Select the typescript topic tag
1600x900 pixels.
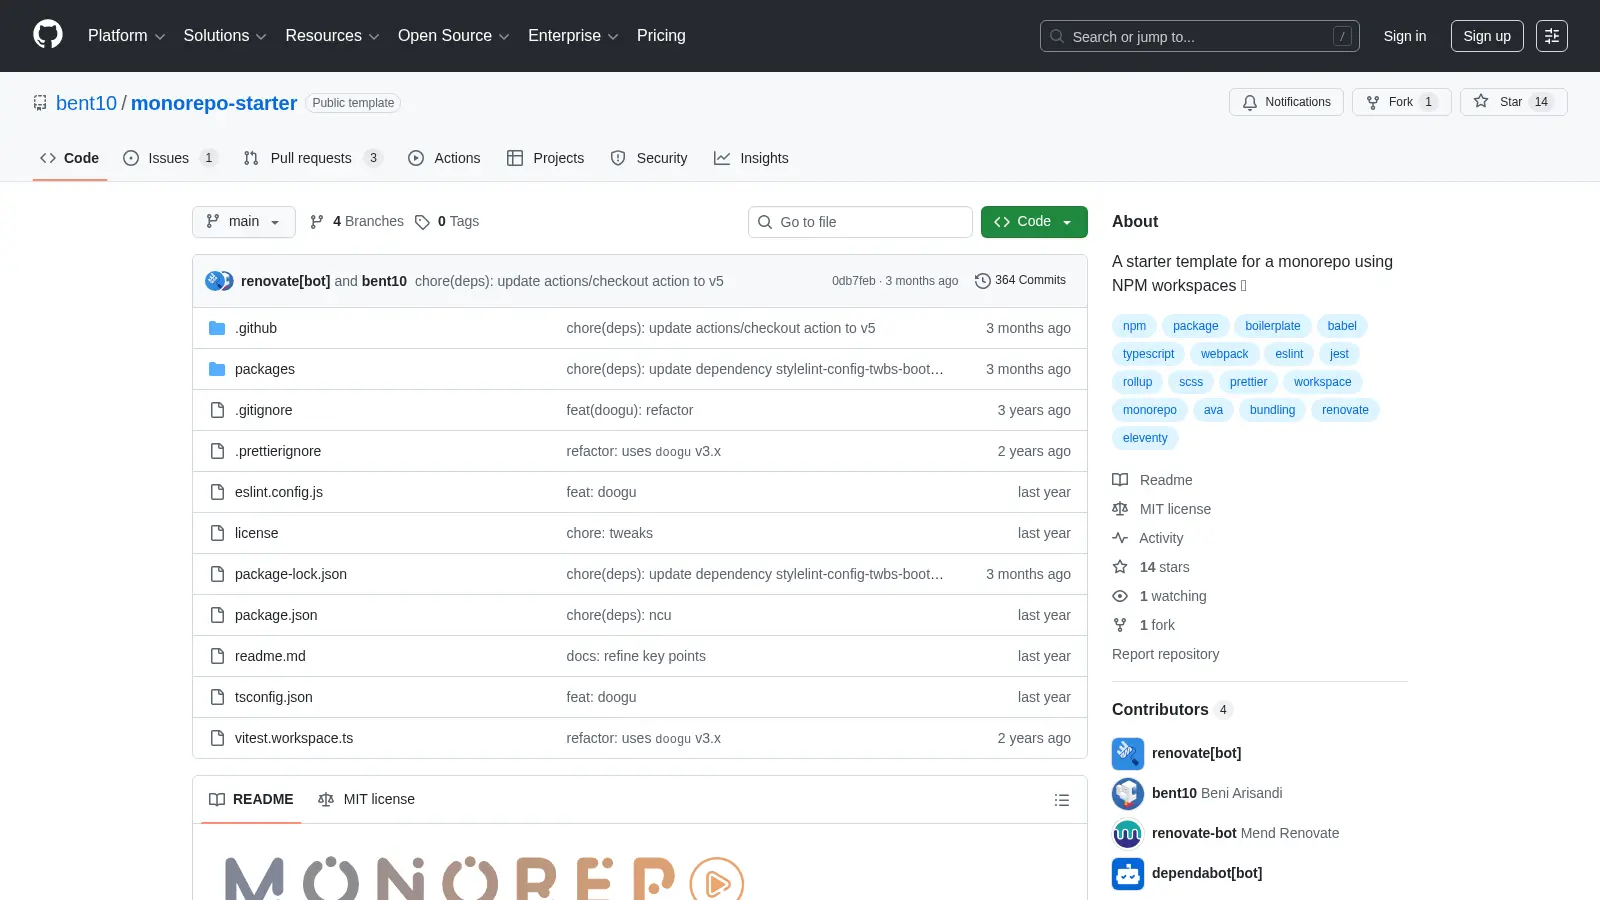click(x=1148, y=354)
